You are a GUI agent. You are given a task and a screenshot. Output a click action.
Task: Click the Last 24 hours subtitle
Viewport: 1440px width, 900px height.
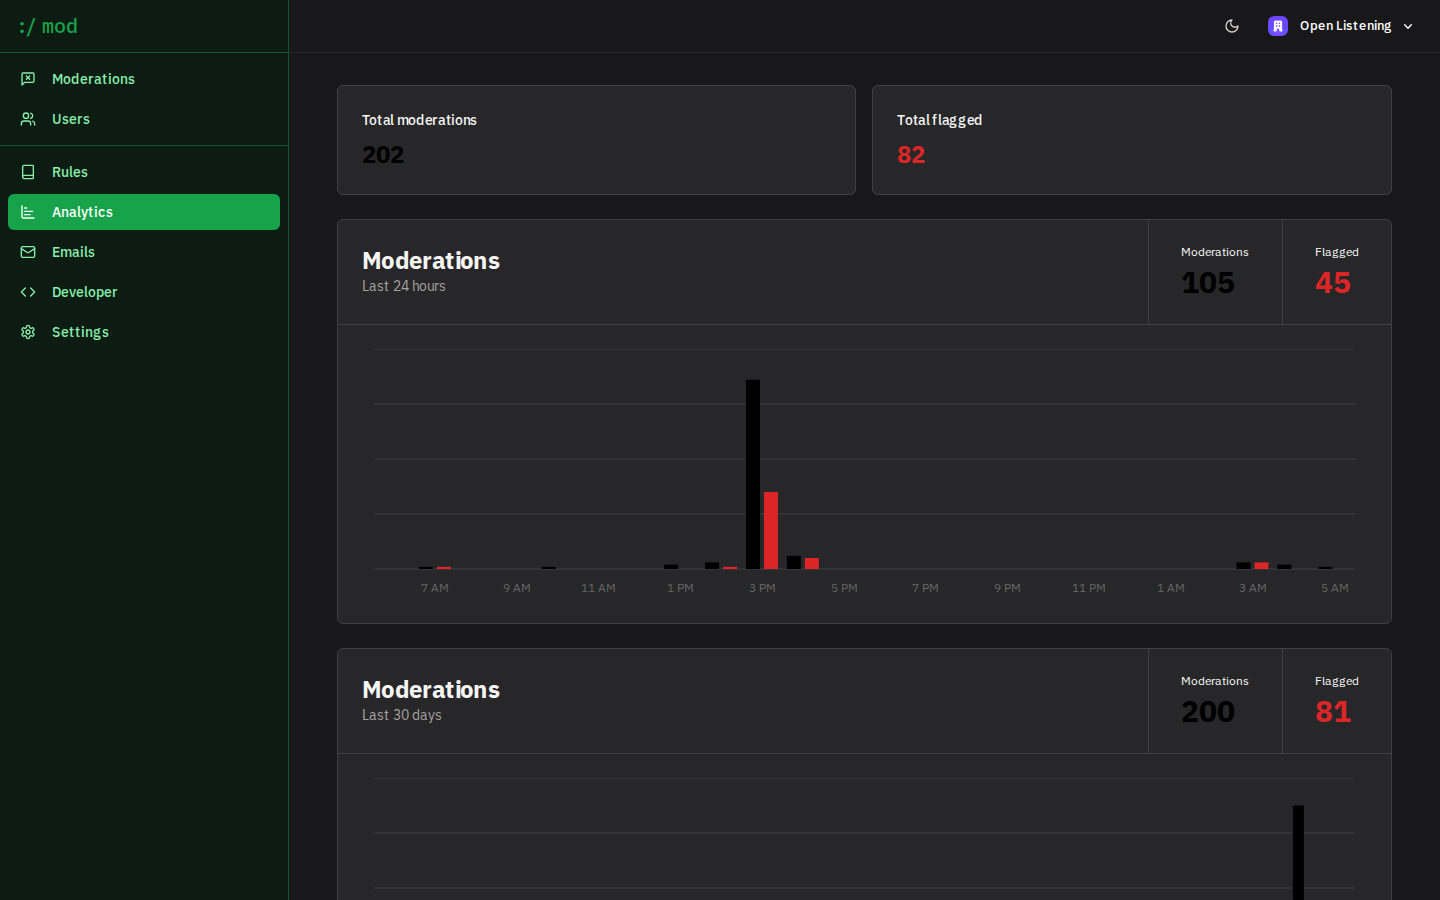coord(404,286)
